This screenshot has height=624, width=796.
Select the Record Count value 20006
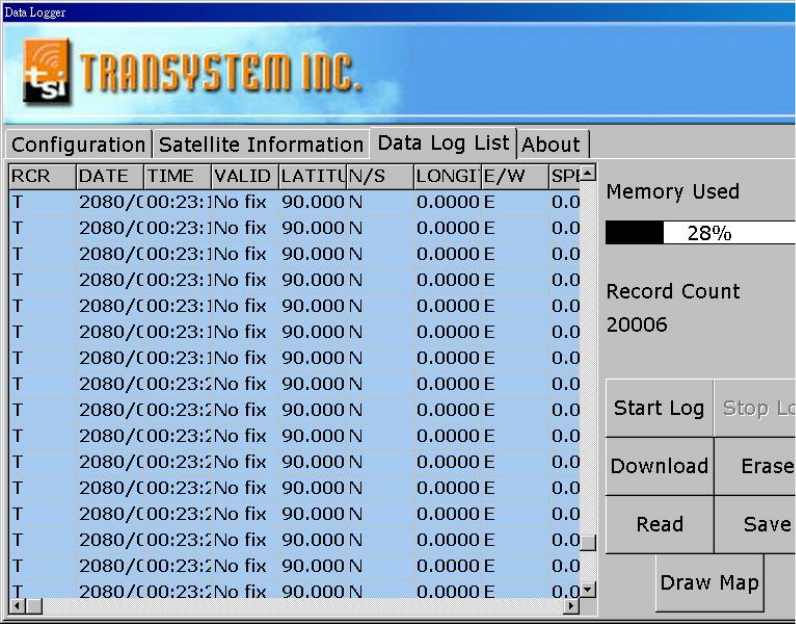tap(637, 324)
